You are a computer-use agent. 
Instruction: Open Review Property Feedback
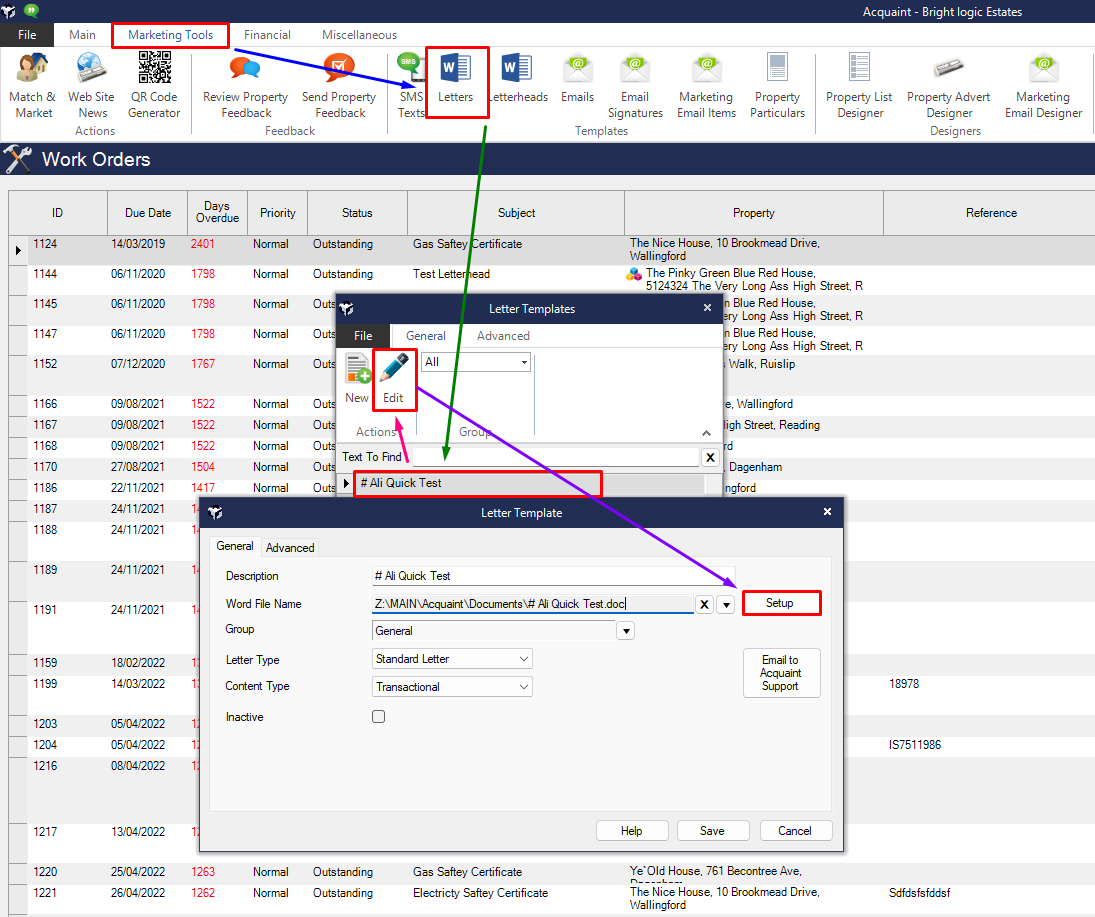(245, 84)
